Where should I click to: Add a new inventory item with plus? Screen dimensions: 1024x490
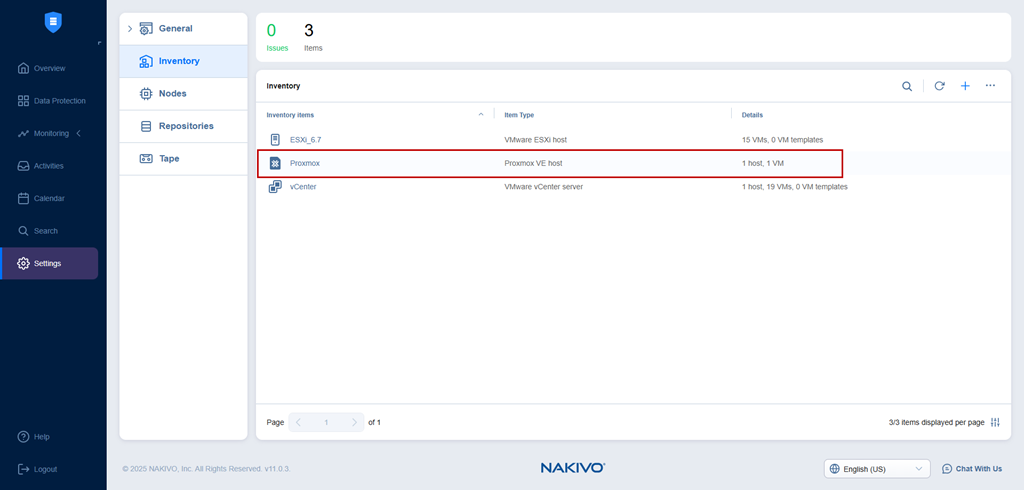pos(965,86)
